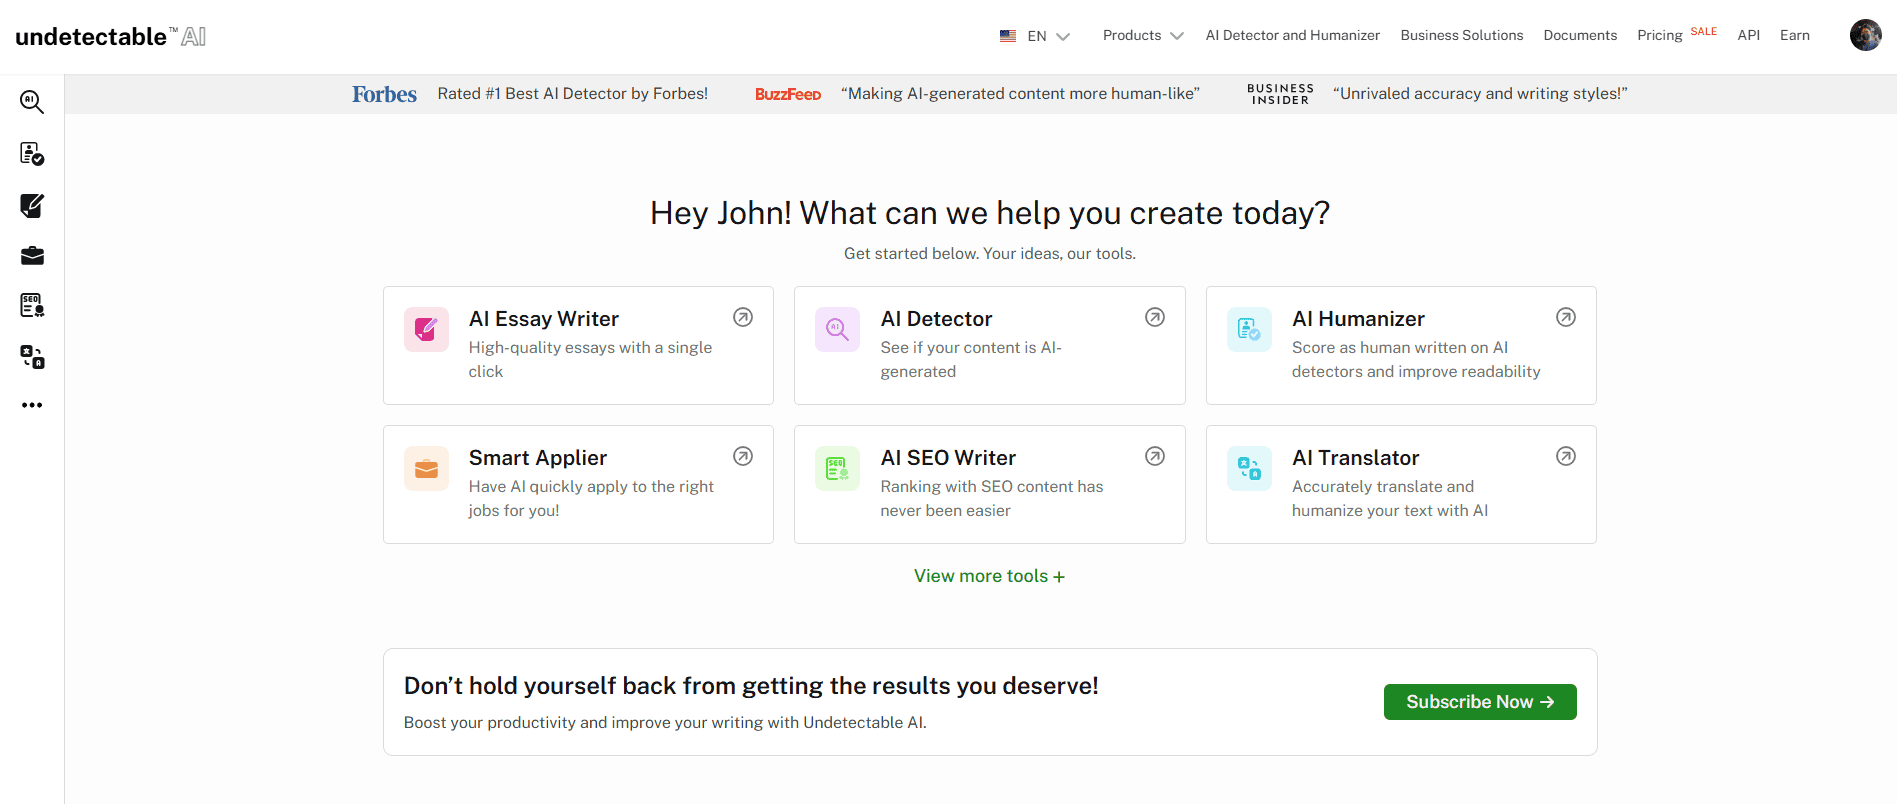Open the AI Essay Writer title link

coord(544,319)
